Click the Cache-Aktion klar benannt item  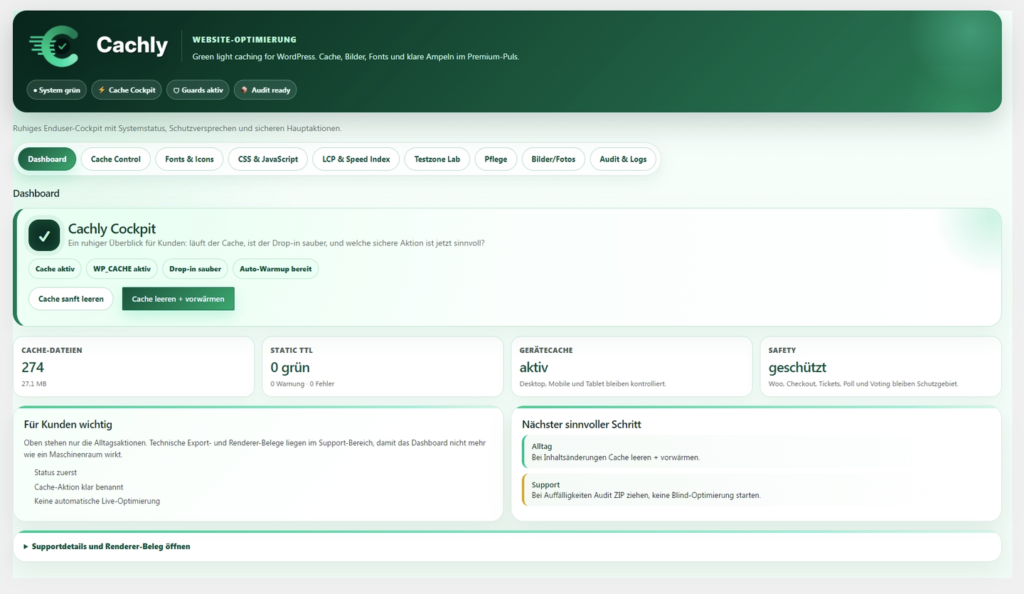click(78, 487)
